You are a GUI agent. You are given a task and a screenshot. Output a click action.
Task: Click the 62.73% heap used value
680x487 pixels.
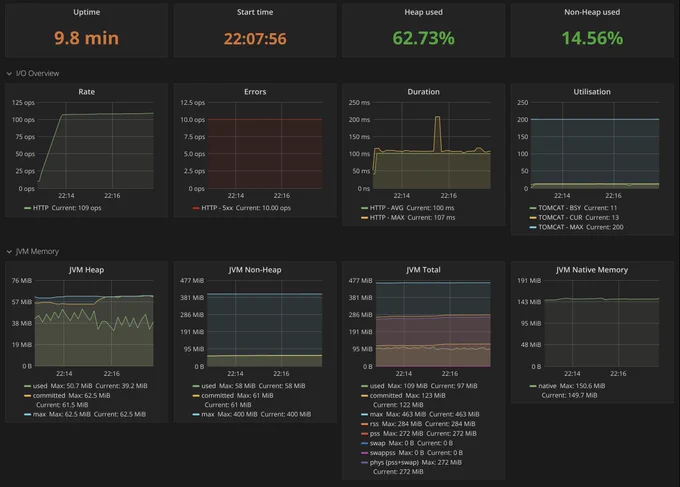pyautogui.click(x=423, y=38)
